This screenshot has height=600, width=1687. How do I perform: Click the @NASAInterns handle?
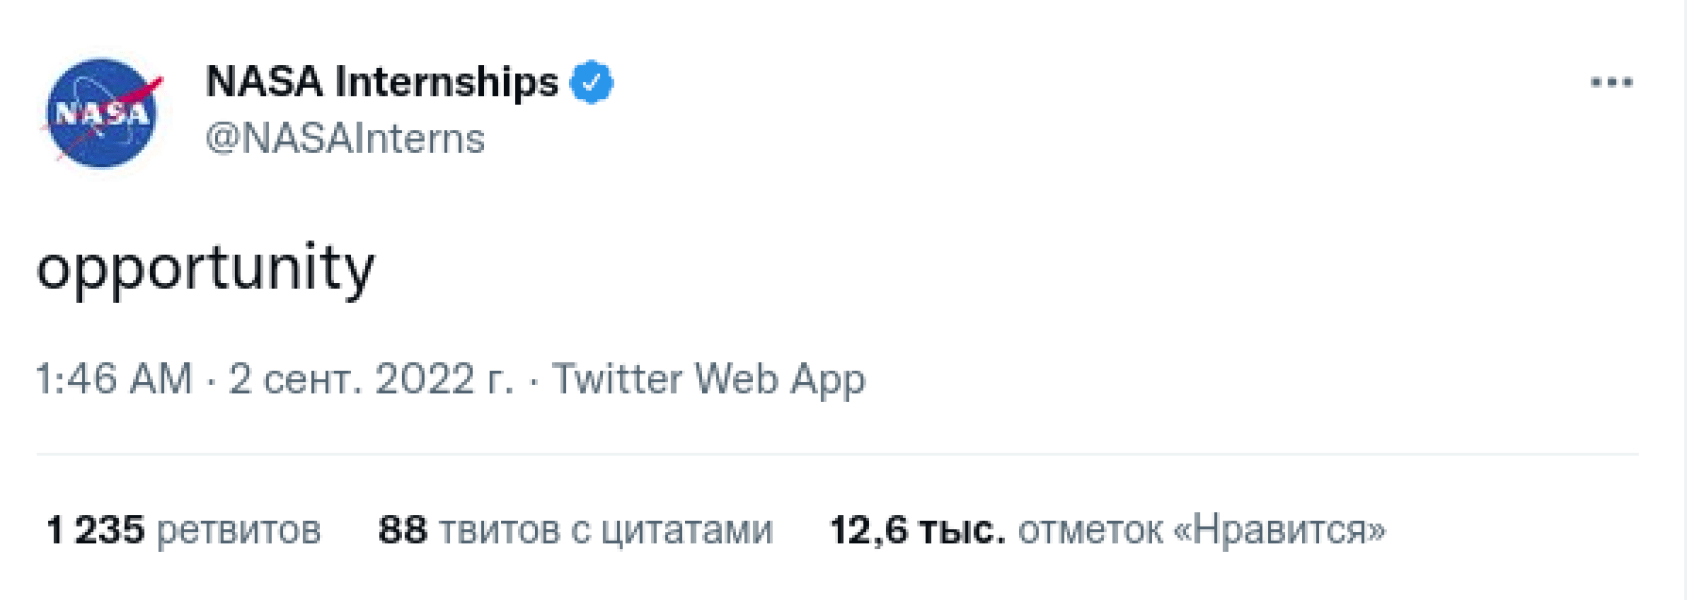coord(343,140)
